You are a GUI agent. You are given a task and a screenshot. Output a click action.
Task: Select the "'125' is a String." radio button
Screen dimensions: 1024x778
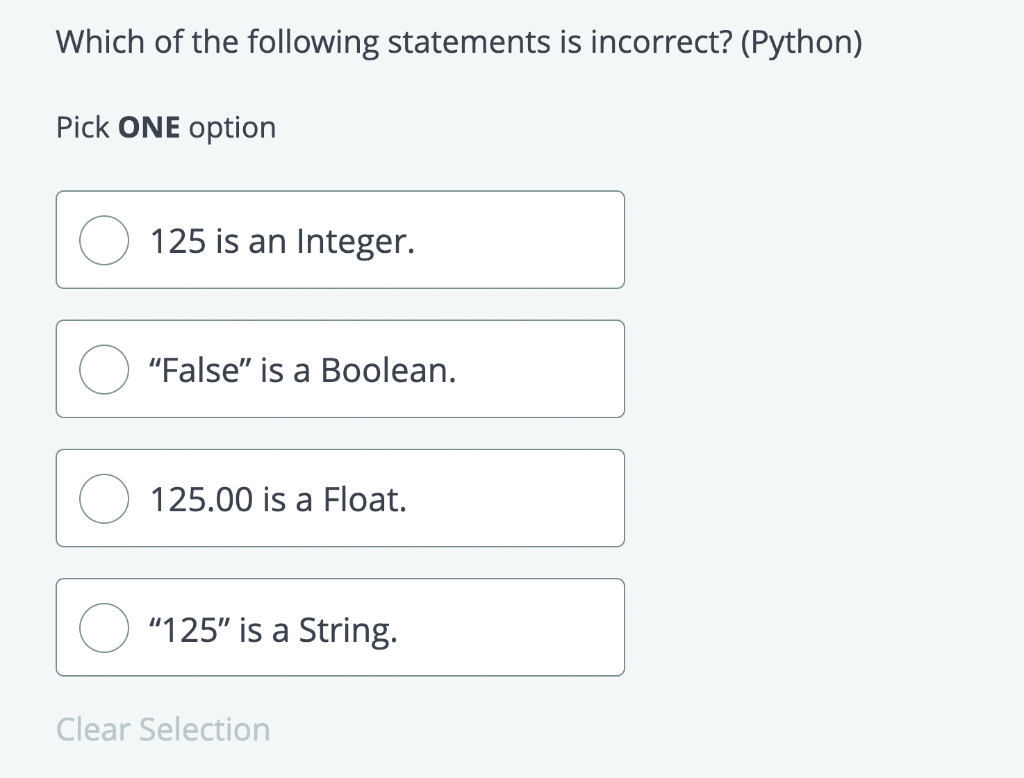104,627
